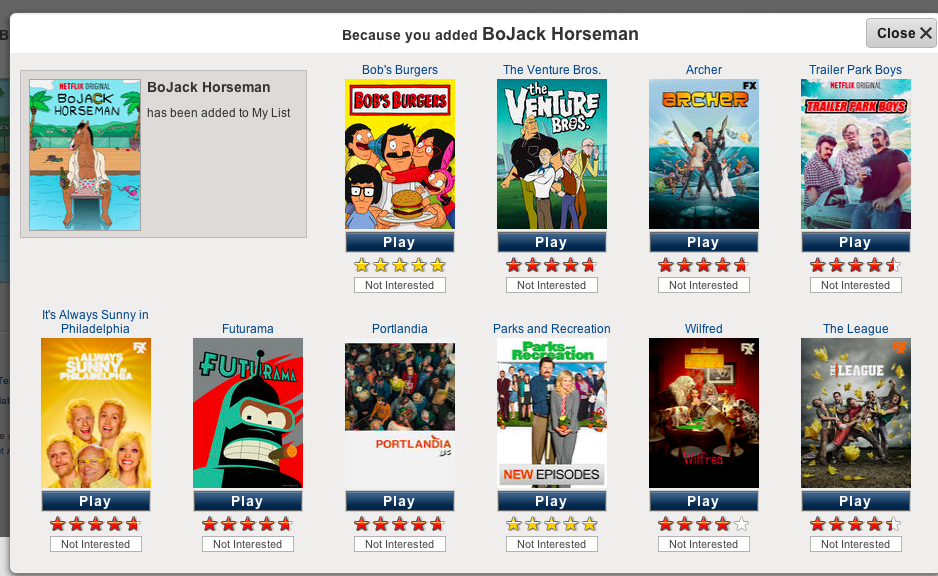938x576 pixels.
Task: Play Bob's Burgers
Action: click(x=400, y=242)
